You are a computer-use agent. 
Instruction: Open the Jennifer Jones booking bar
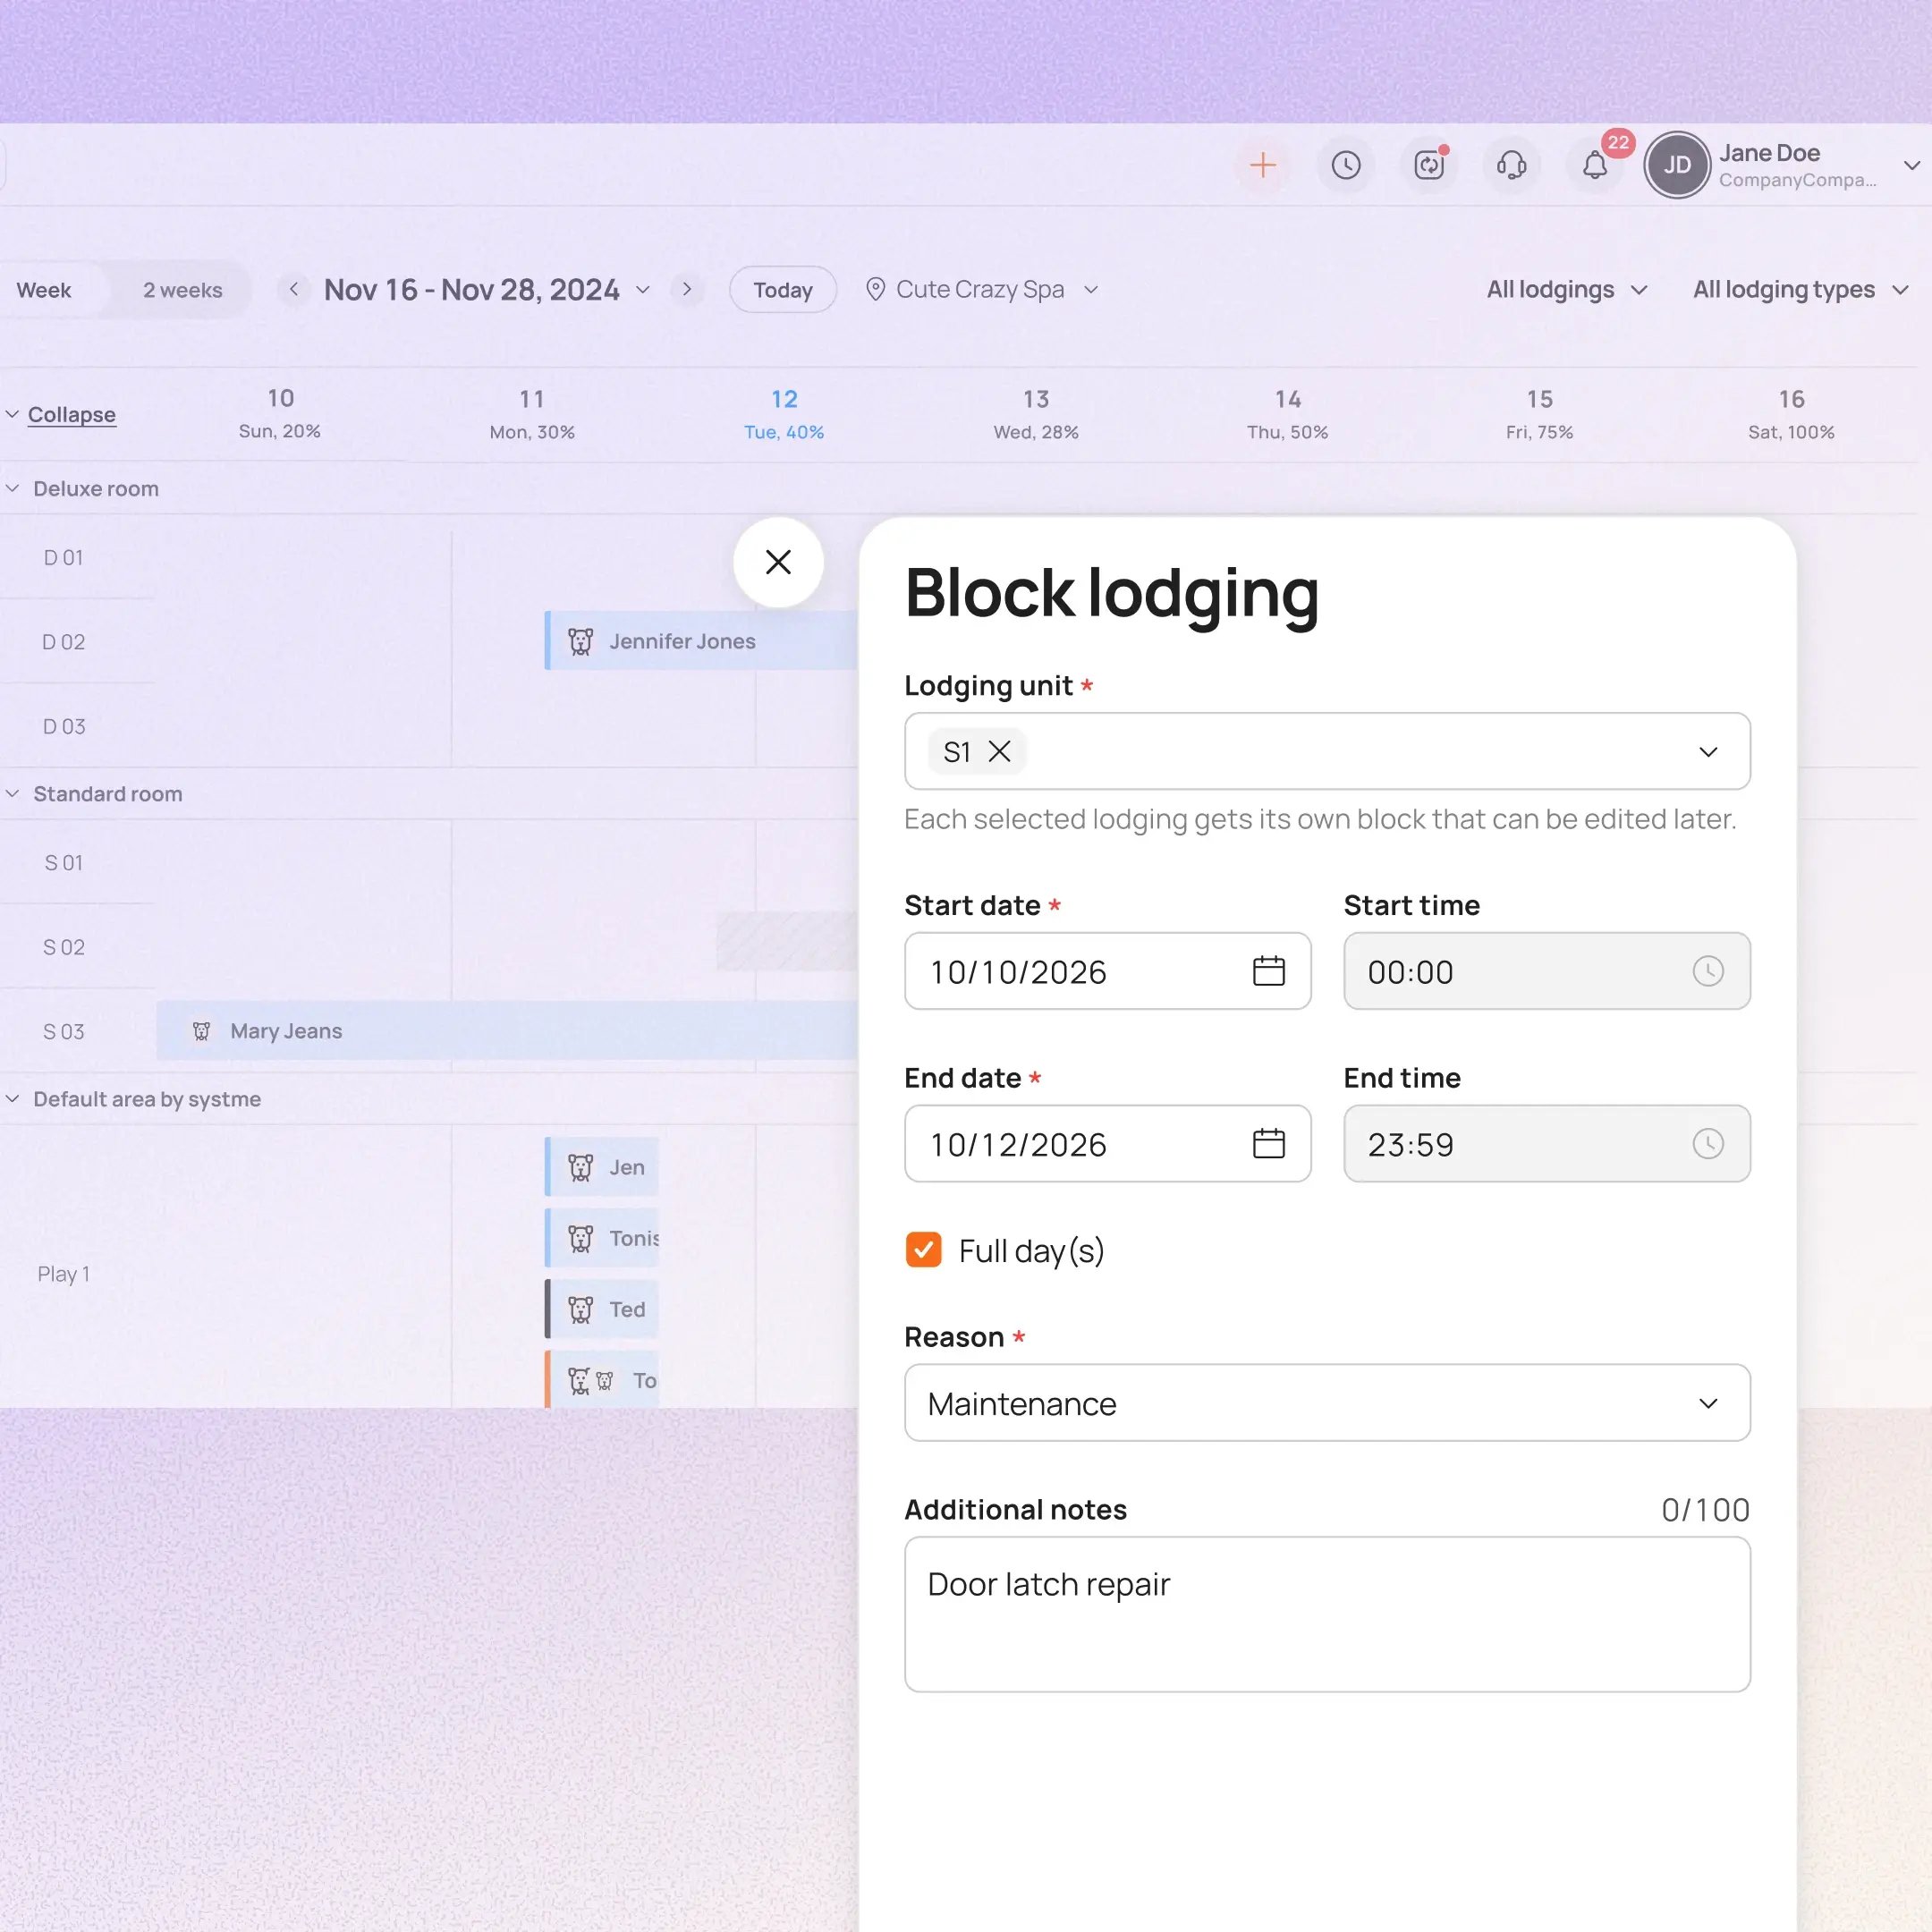point(701,641)
